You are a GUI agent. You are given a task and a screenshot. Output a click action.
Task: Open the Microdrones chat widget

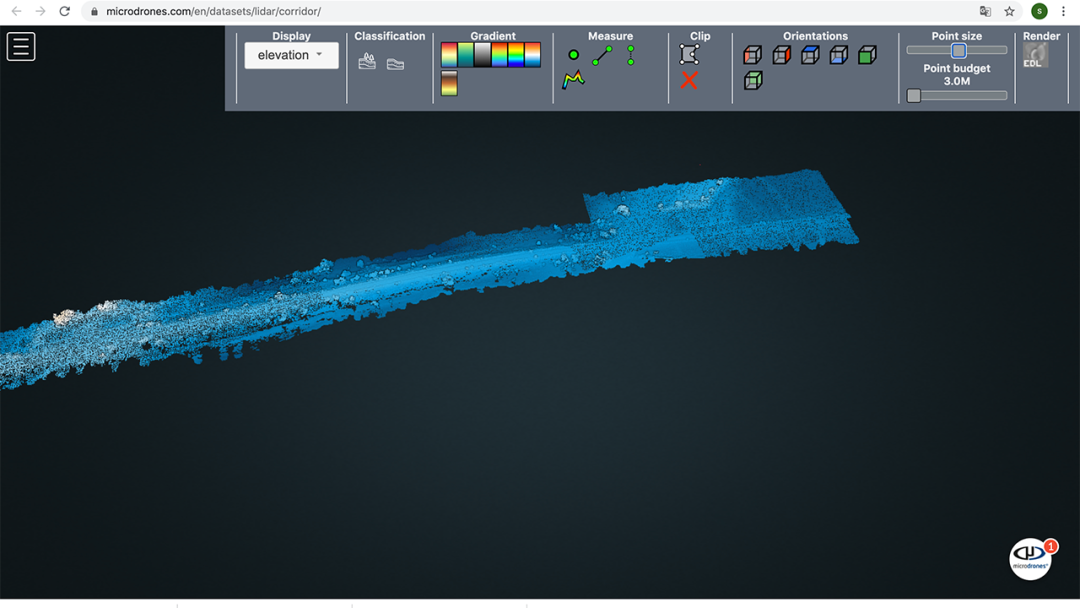(x=1030, y=559)
